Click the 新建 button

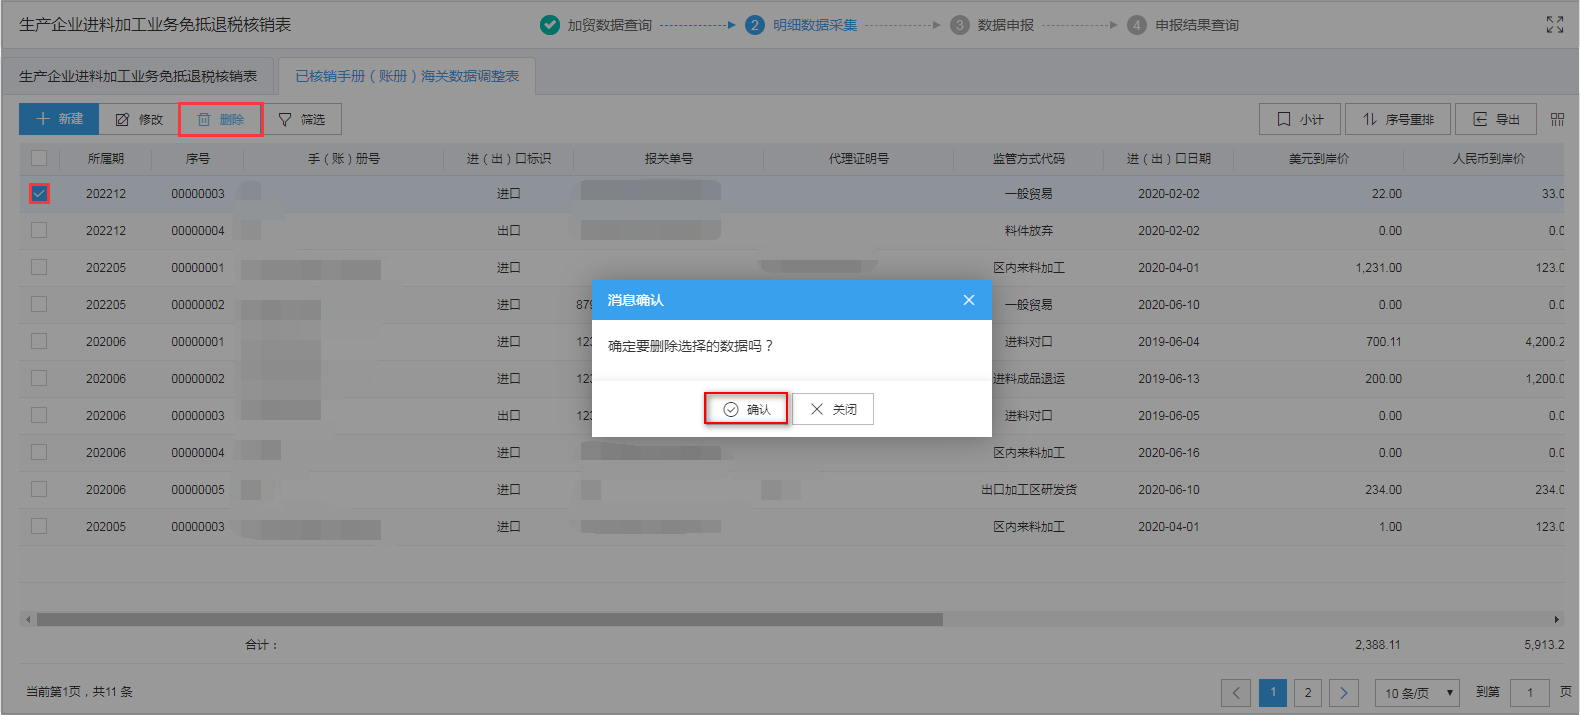pos(59,119)
